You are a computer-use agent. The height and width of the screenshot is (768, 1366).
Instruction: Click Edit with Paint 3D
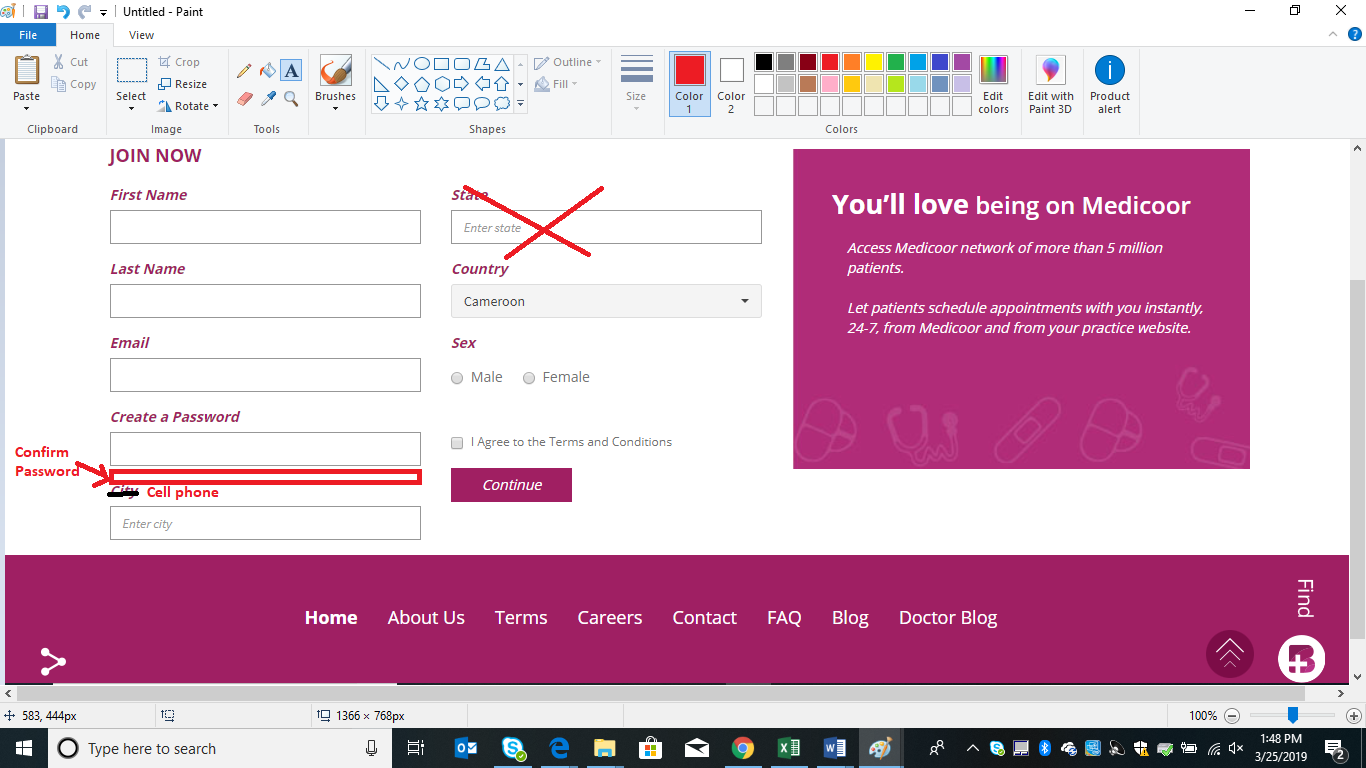click(x=1050, y=84)
